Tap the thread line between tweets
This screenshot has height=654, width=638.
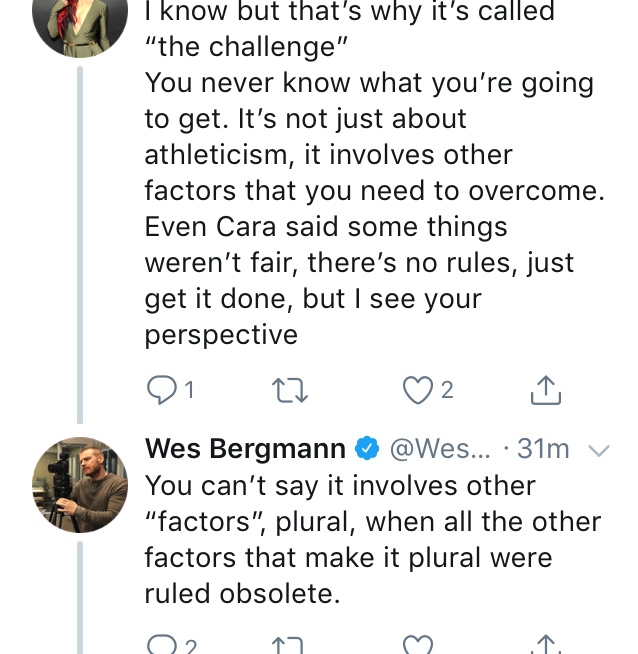point(80,245)
